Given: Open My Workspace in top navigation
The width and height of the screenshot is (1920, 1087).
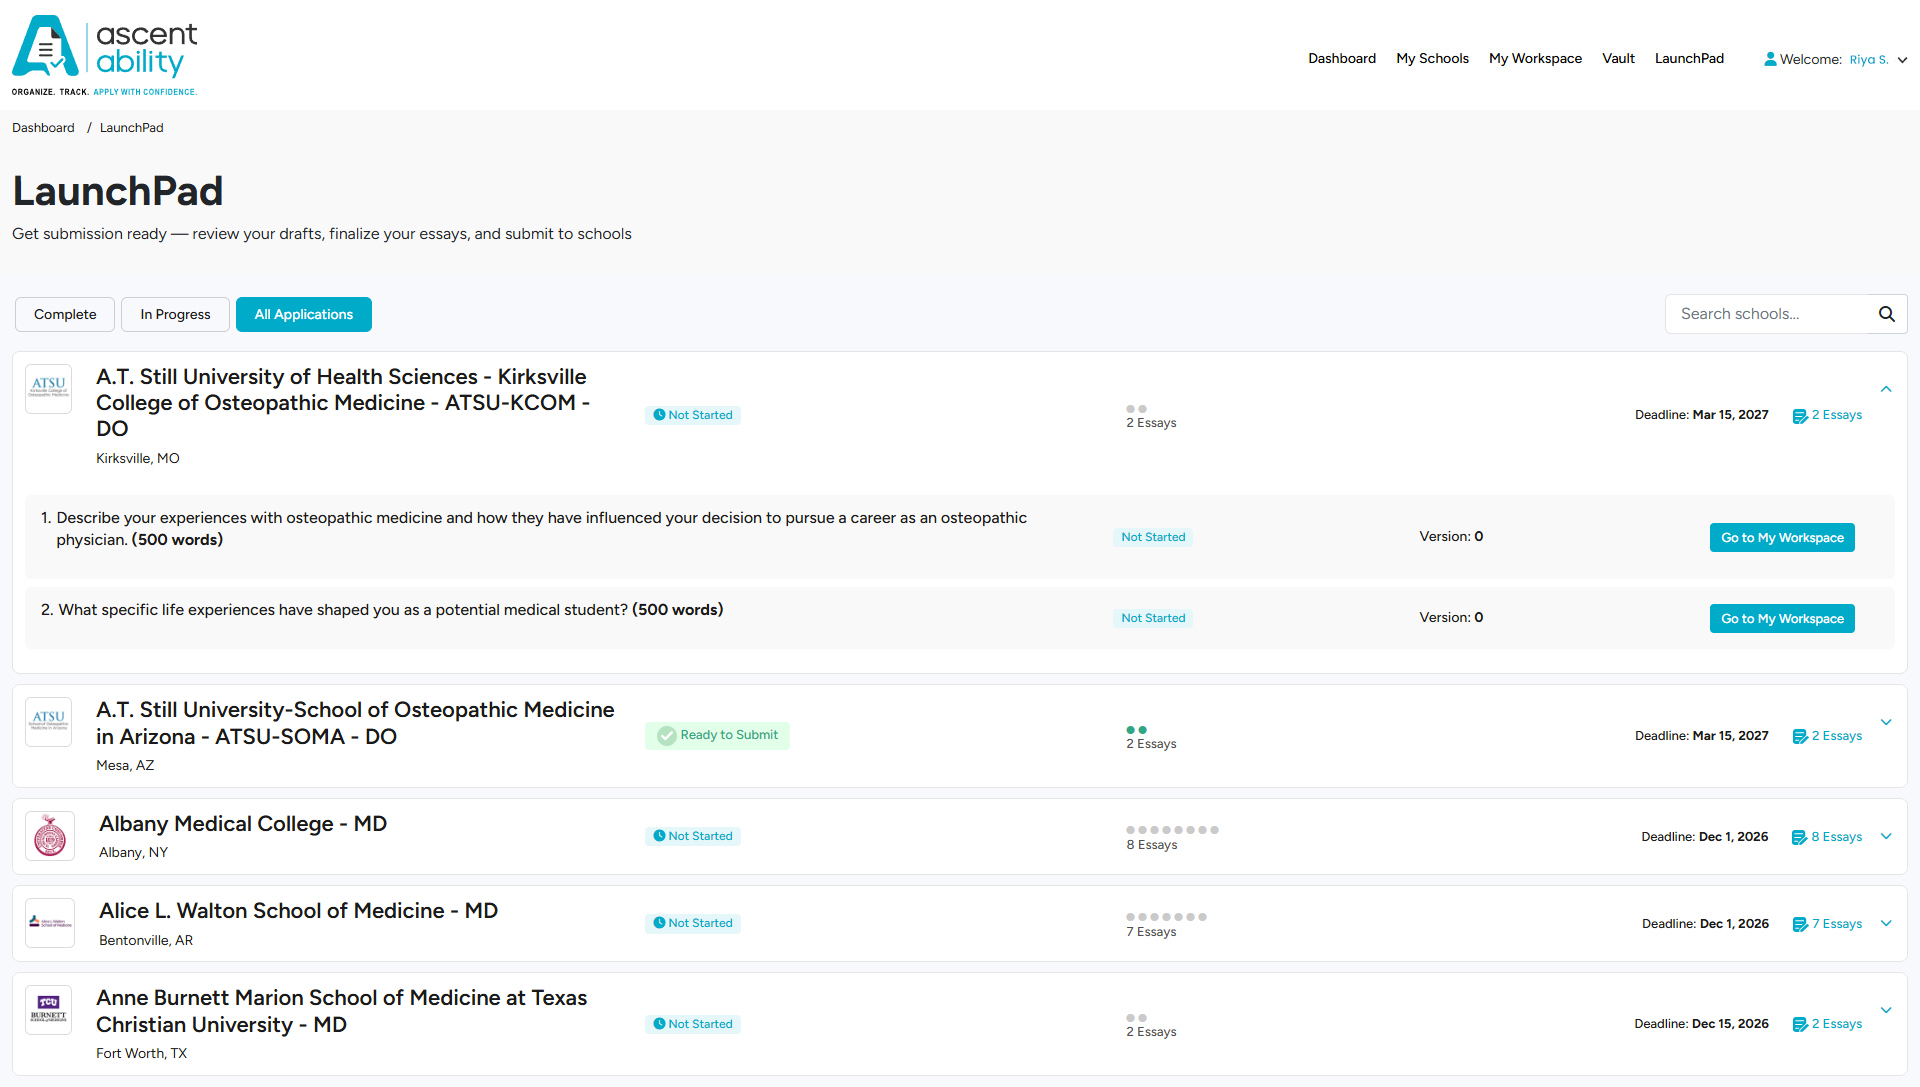Looking at the screenshot, I should click(x=1535, y=59).
